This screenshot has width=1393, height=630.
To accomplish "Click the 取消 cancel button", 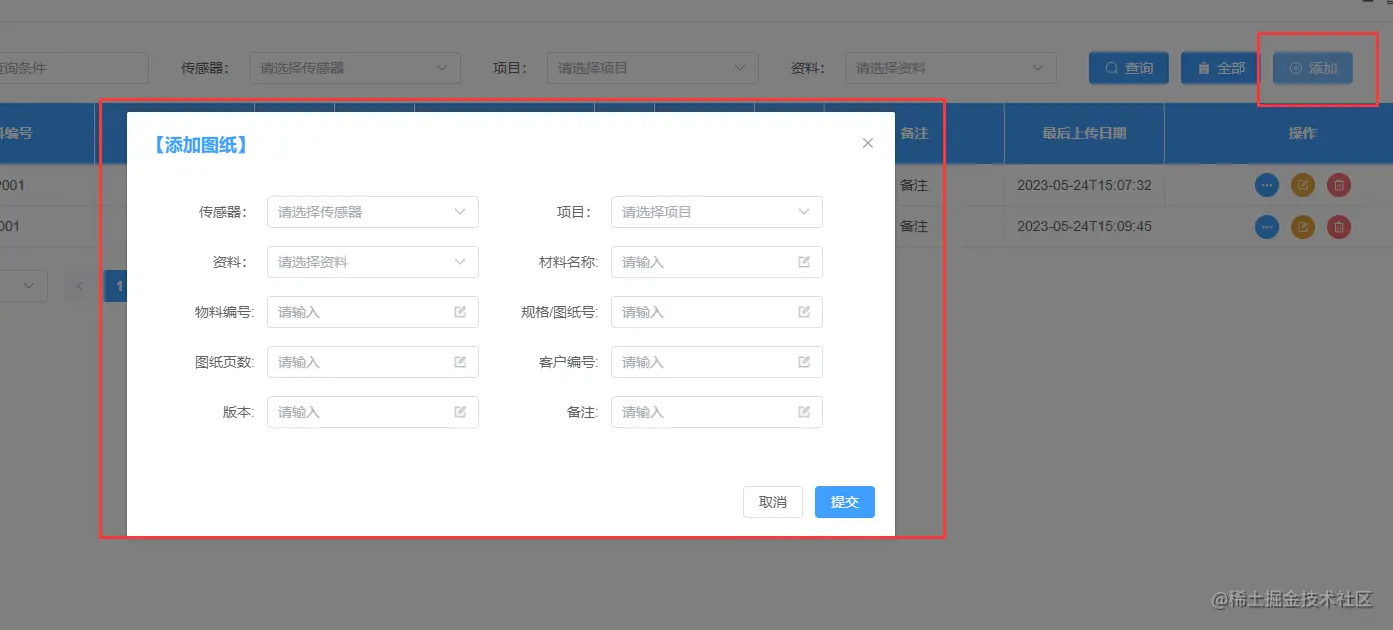I will pyautogui.click(x=773, y=502).
